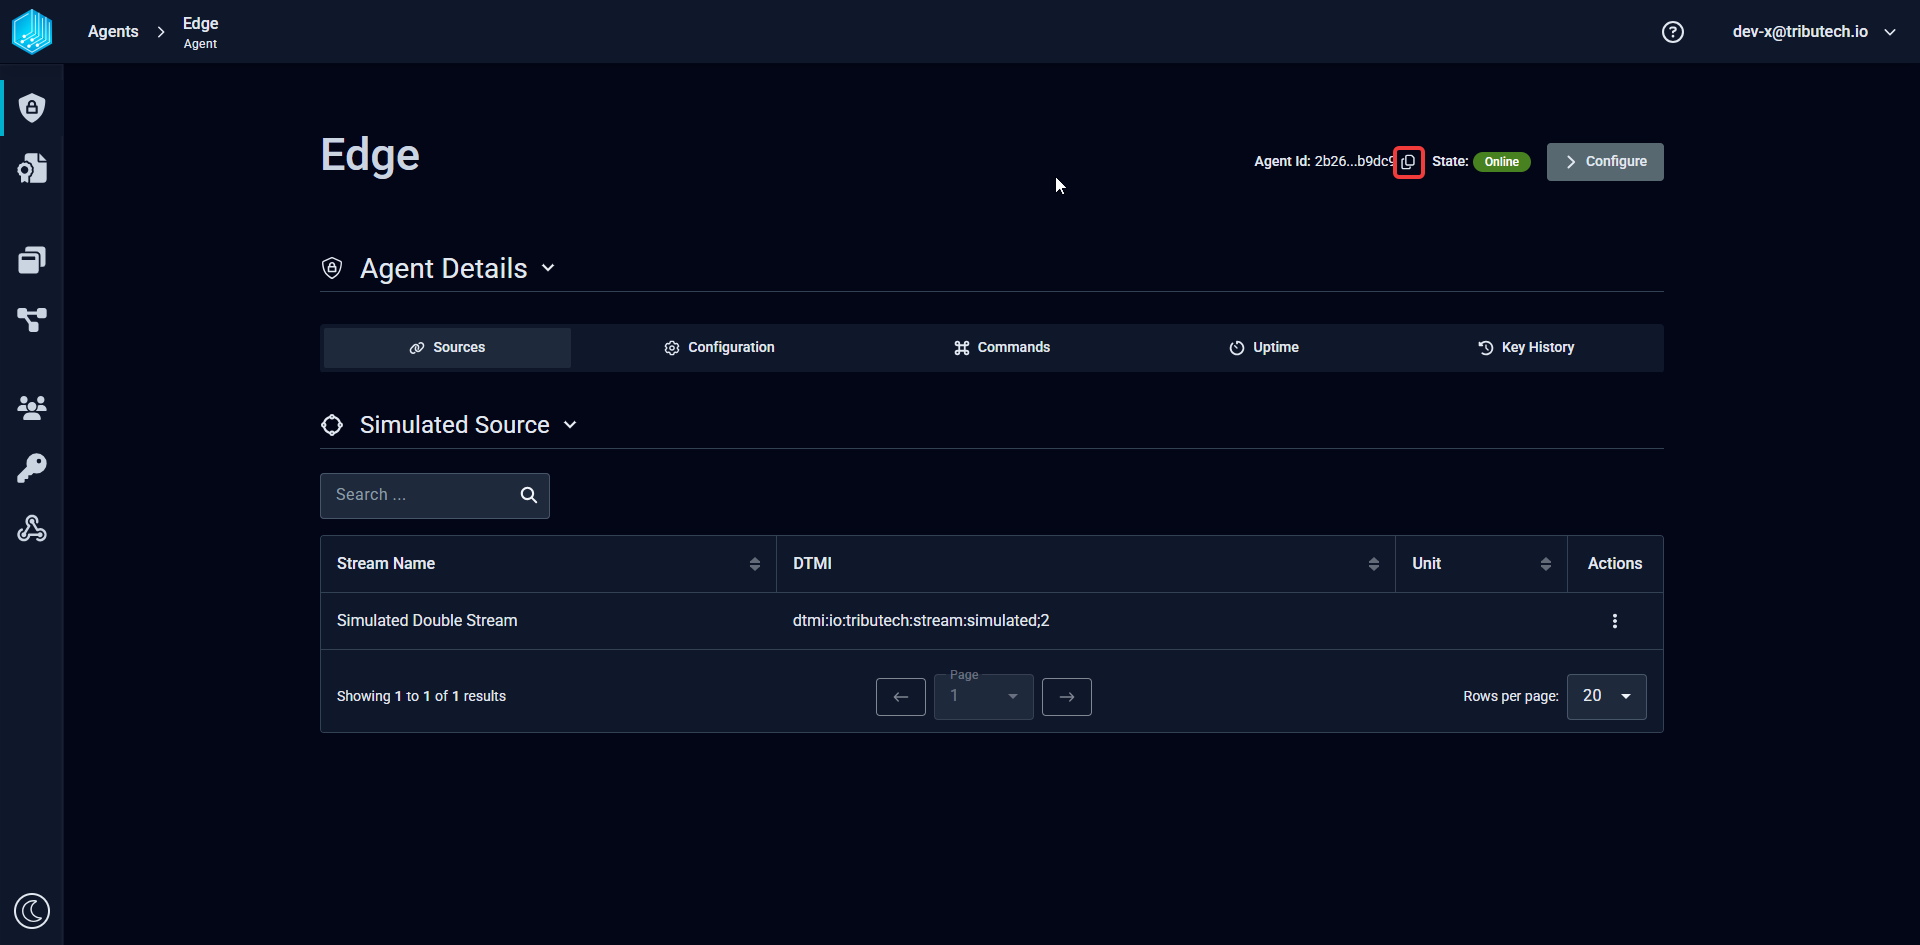Click the dtmi:io:tributech:stream:simulated;2 cell

[x=921, y=621]
